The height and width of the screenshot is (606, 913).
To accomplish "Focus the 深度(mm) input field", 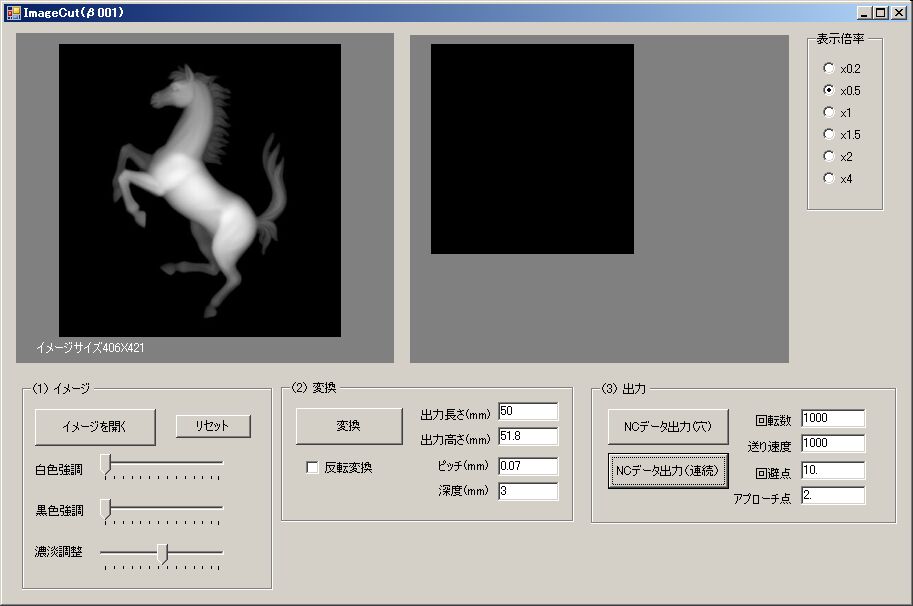I will [x=528, y=491].
